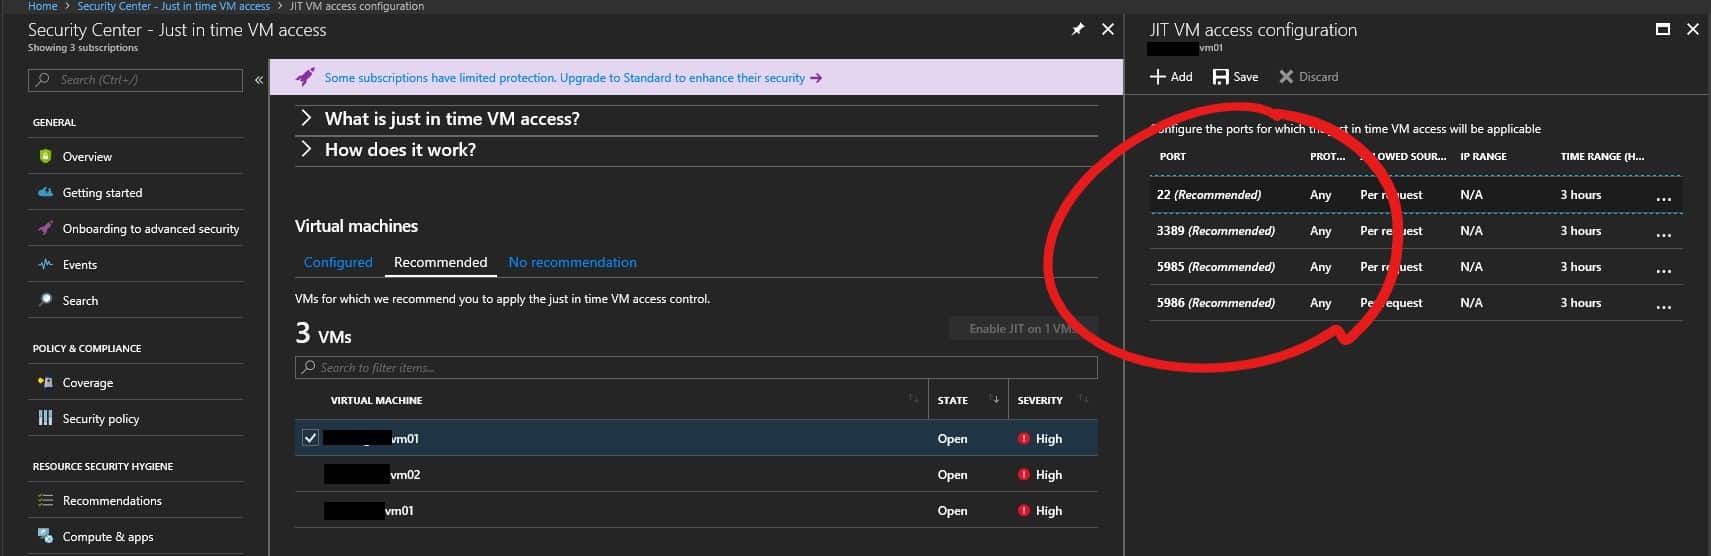Select the Recommended tab
This screenshot has height=556, width=1711.
click(x=440, y=262)
